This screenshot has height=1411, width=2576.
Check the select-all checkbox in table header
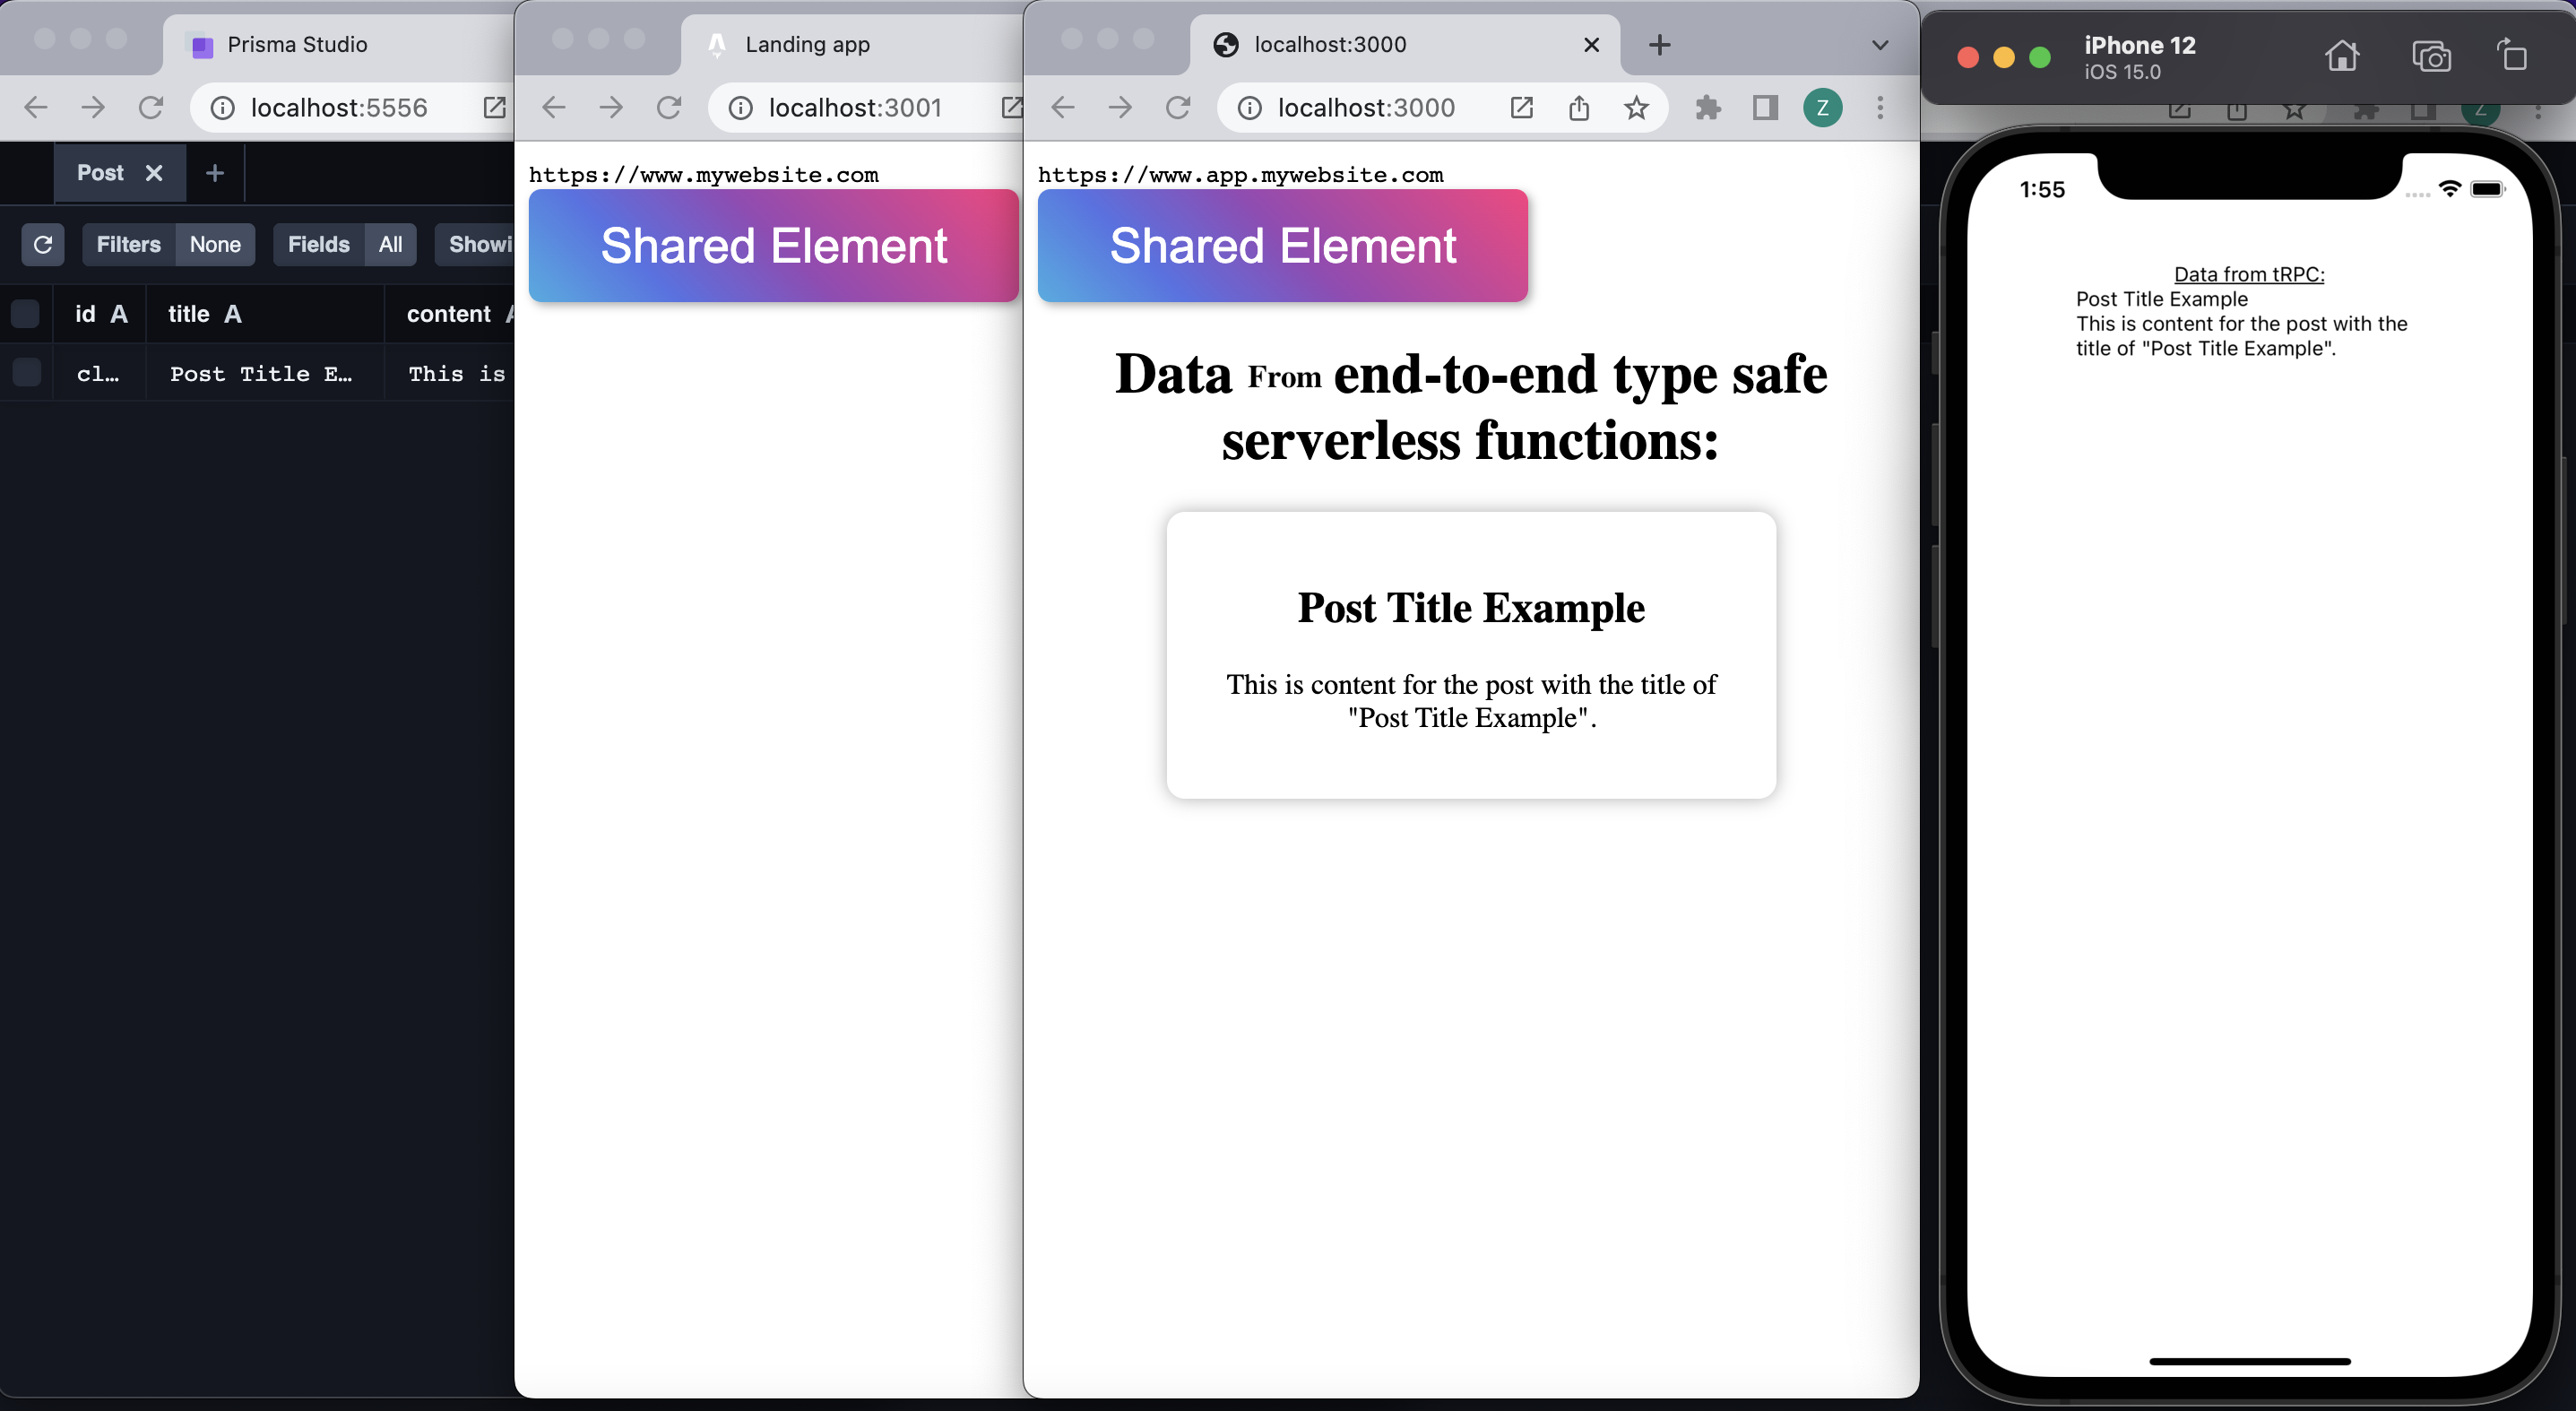pyautogui.click(x=25, y=314)
